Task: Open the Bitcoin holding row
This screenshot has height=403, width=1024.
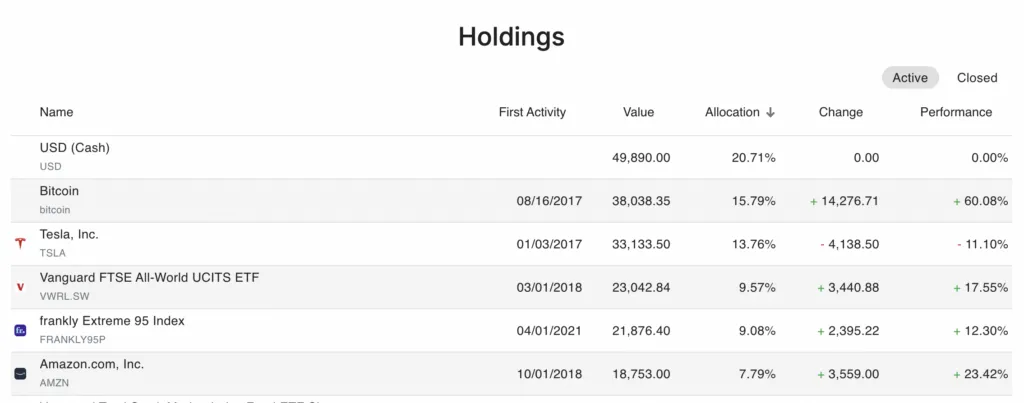Action: [59, 191]
